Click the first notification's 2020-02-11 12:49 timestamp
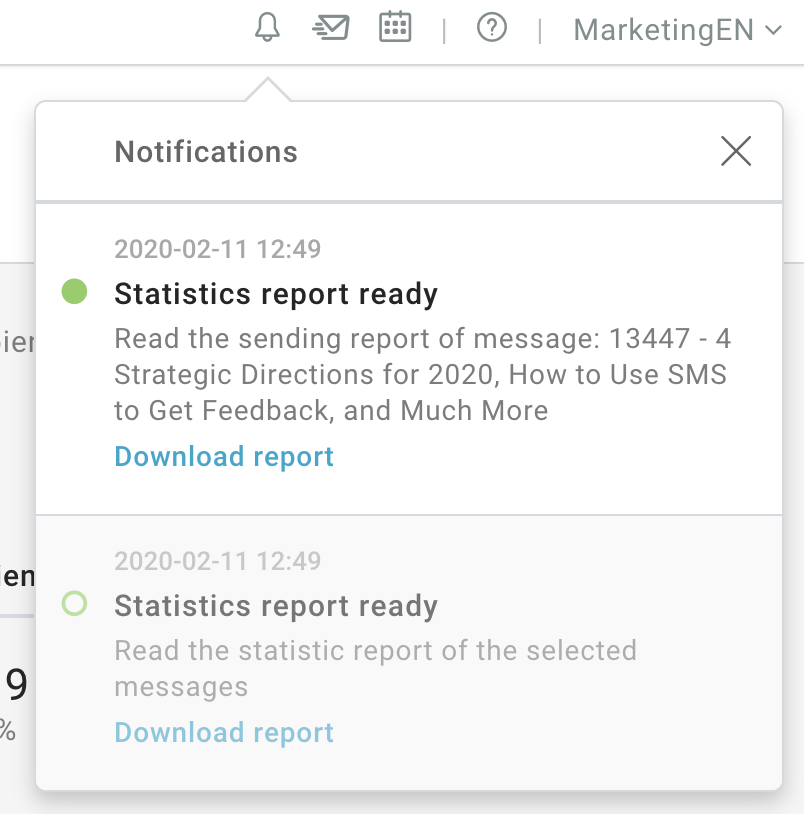This screenshot has width=804, height=814. click(x=218, y=249)
